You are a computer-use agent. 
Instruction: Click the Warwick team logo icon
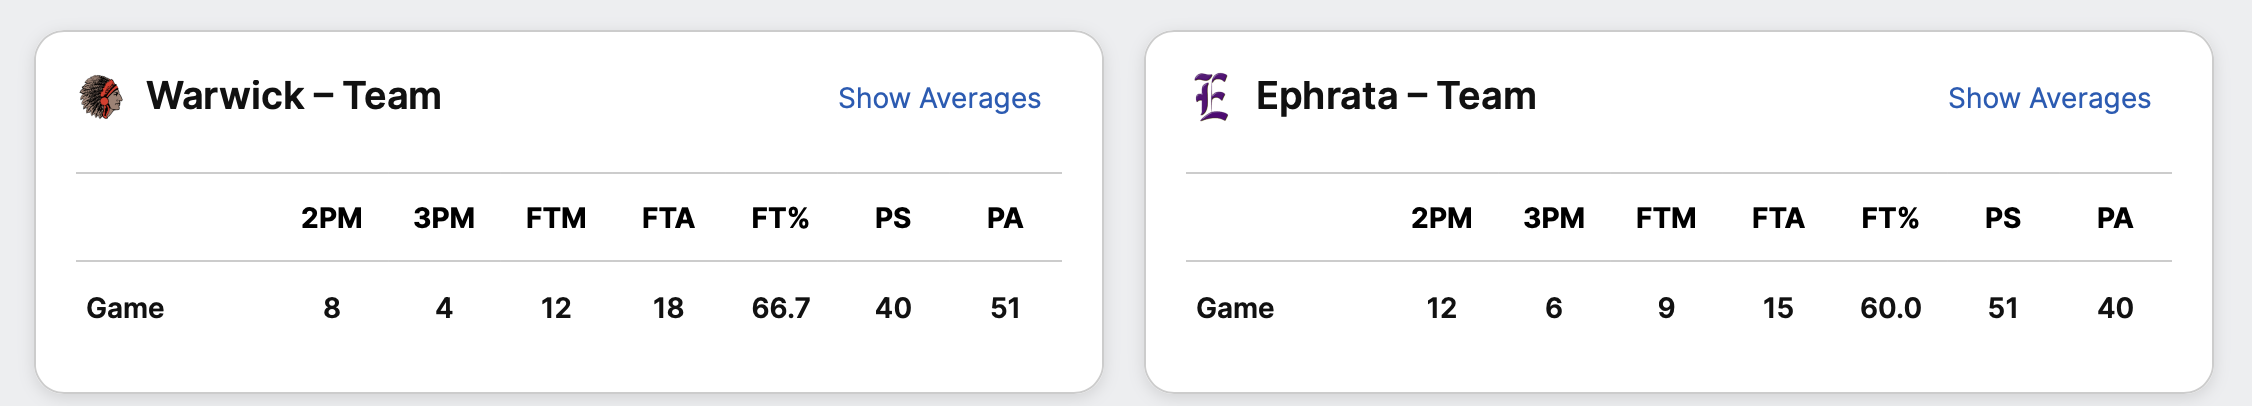pos(100,97)
